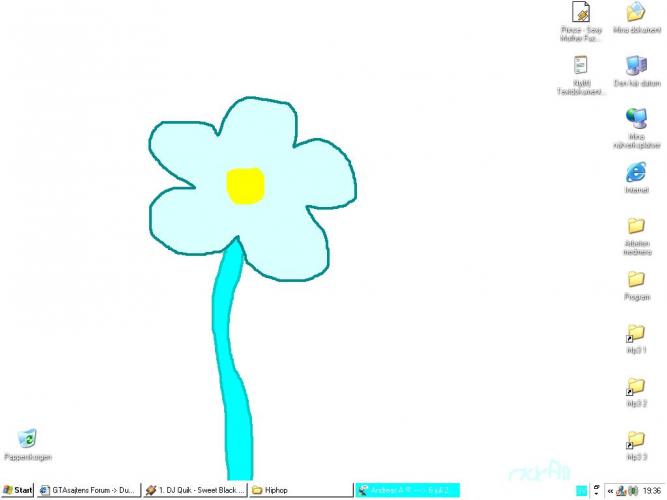Open the Program folder on desktop

(636, 280)
